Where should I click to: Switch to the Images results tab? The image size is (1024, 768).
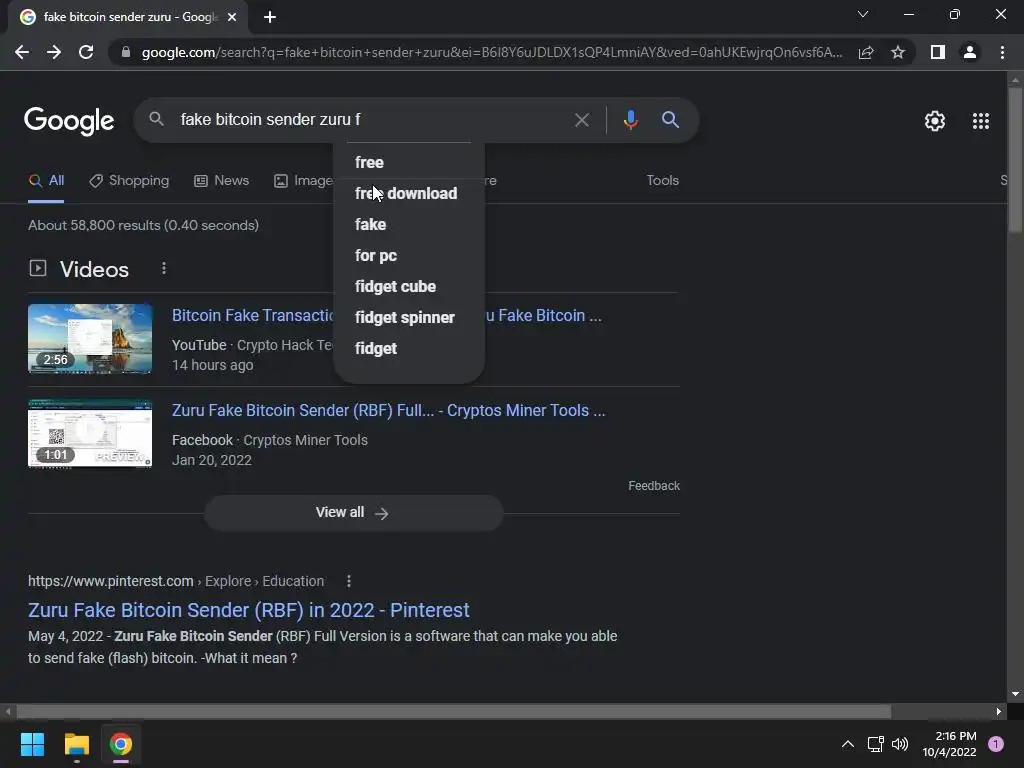click(x=303, y=181)
